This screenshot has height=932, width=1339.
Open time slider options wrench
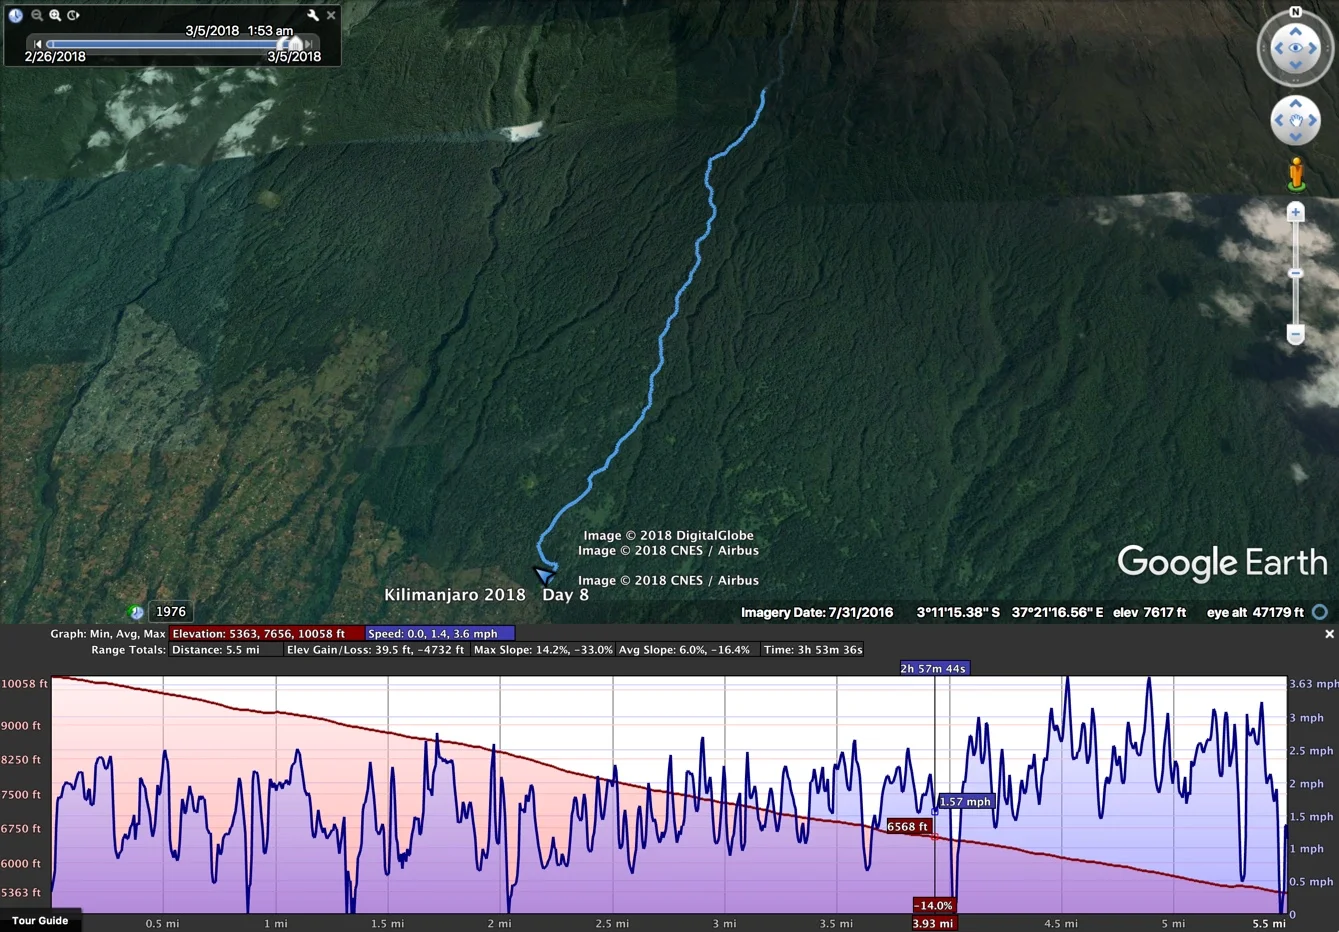[x=312, y=15]
